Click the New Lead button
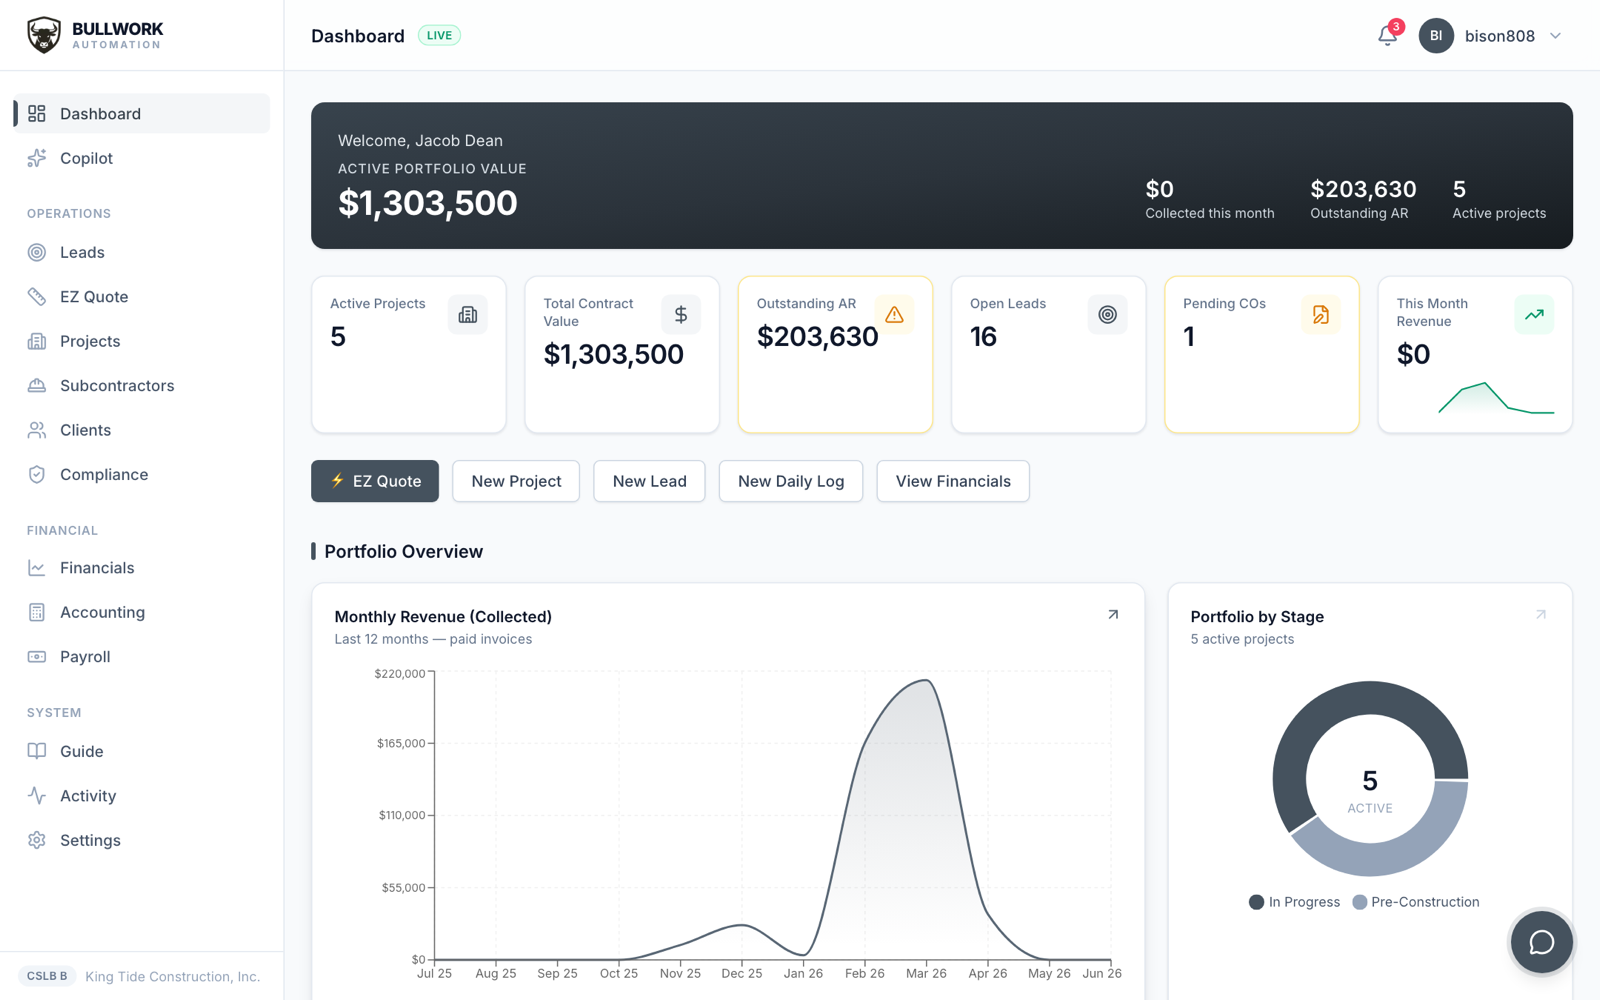Viewport: 1600px width, 1000px height. pos(649,481)
